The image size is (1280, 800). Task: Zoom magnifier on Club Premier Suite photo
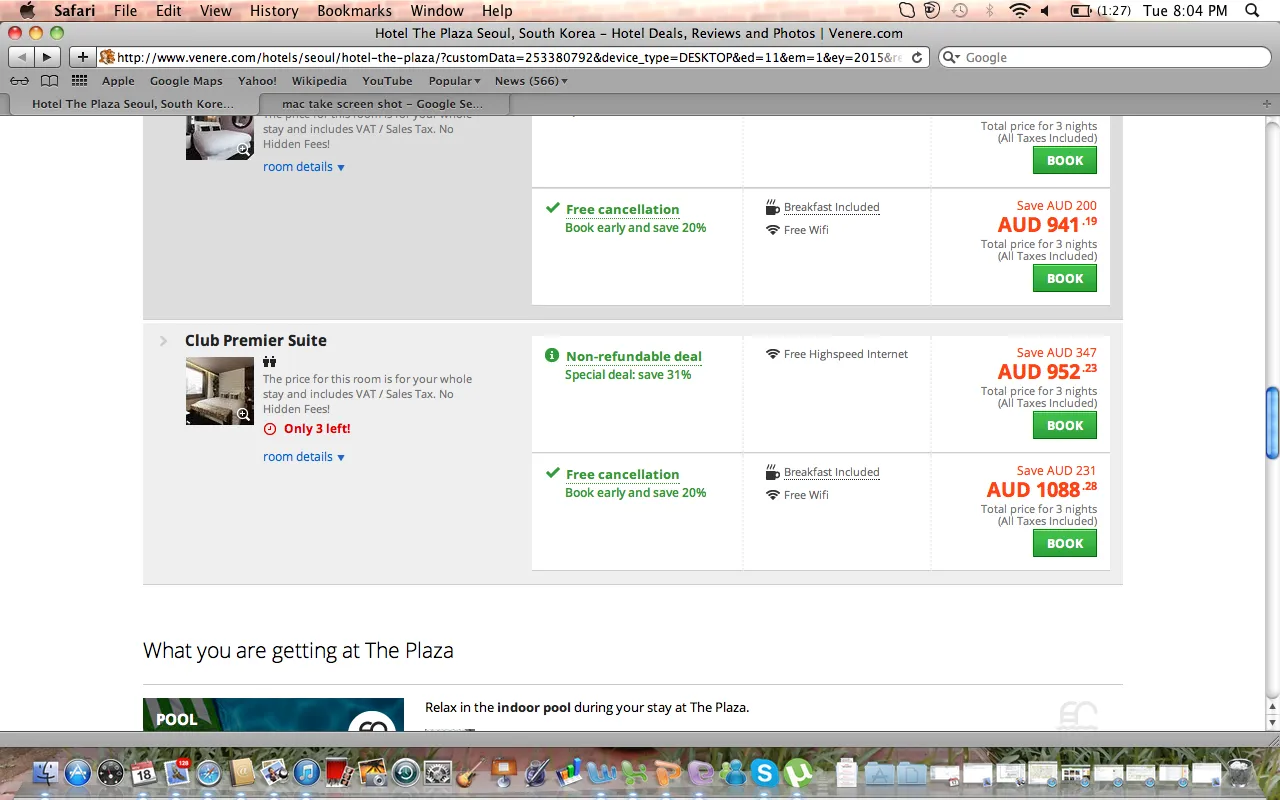point(243,414)
